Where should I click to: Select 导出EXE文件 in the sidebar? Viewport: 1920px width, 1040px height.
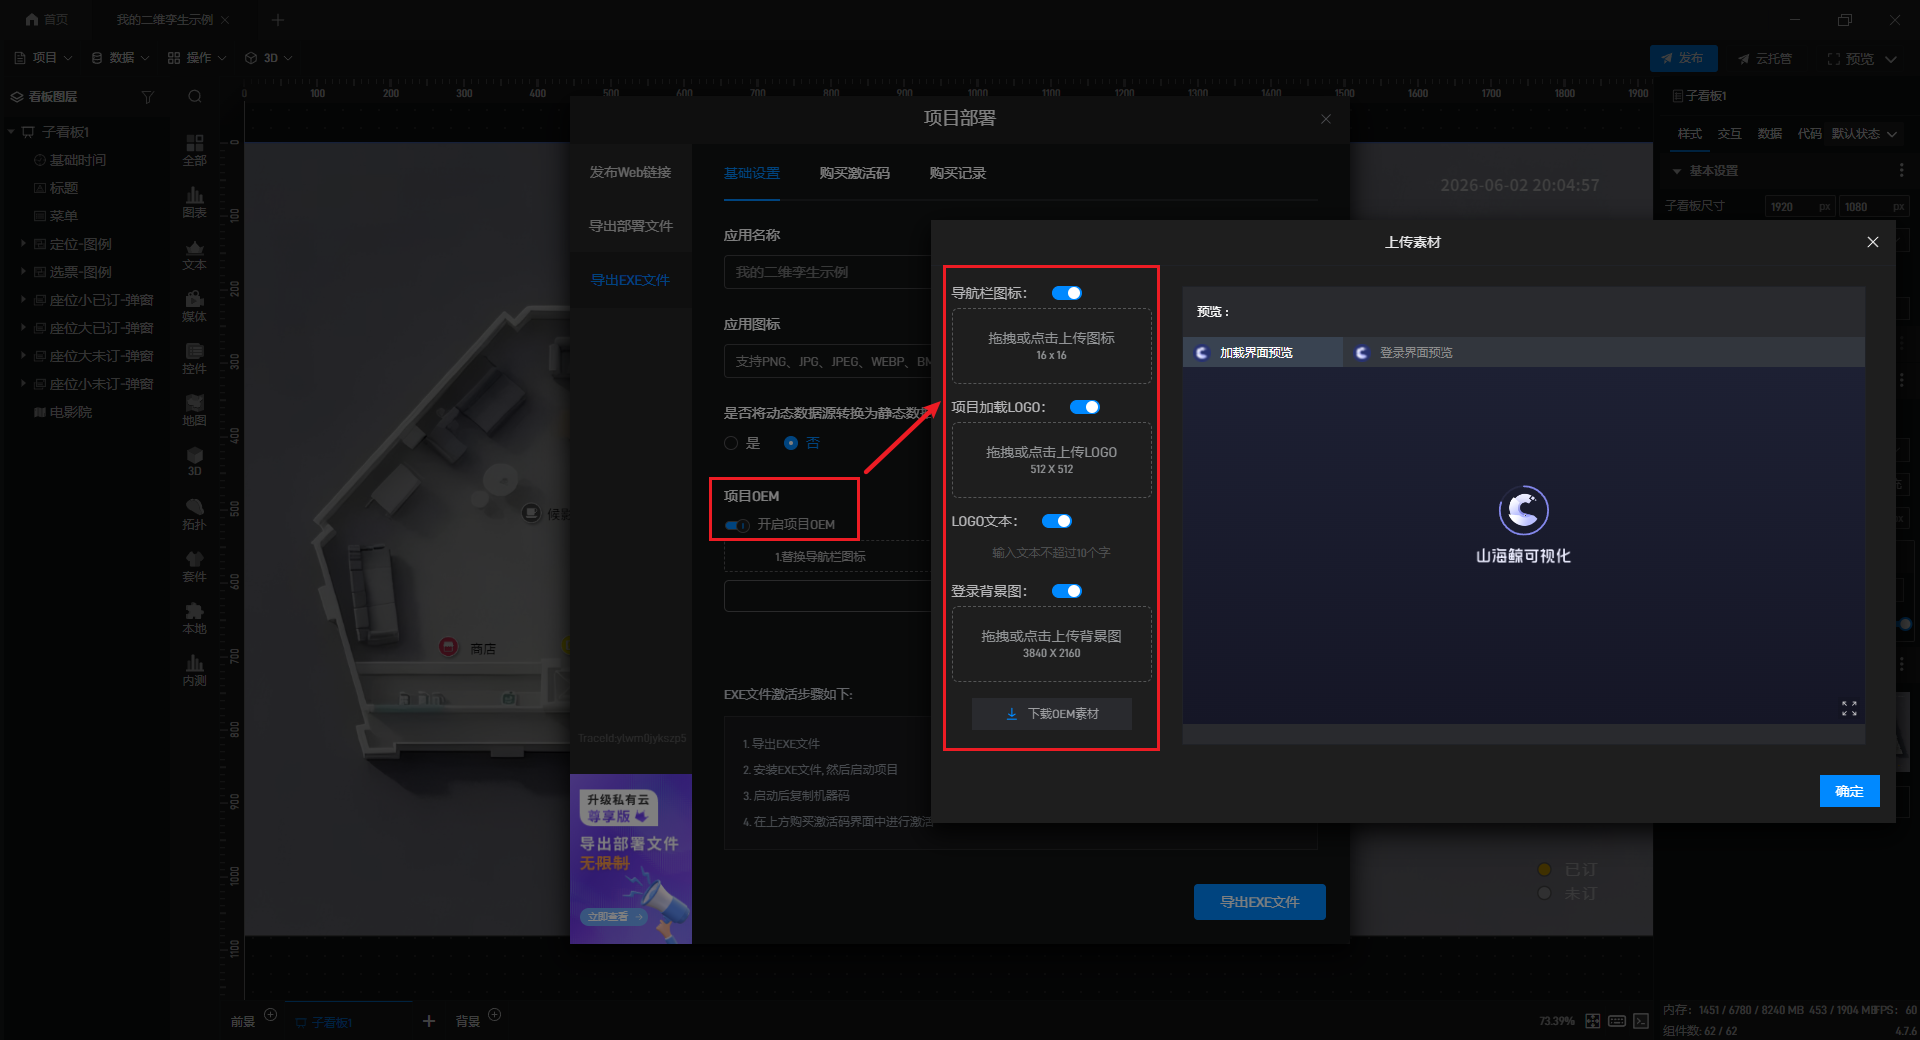click(630, 280)
